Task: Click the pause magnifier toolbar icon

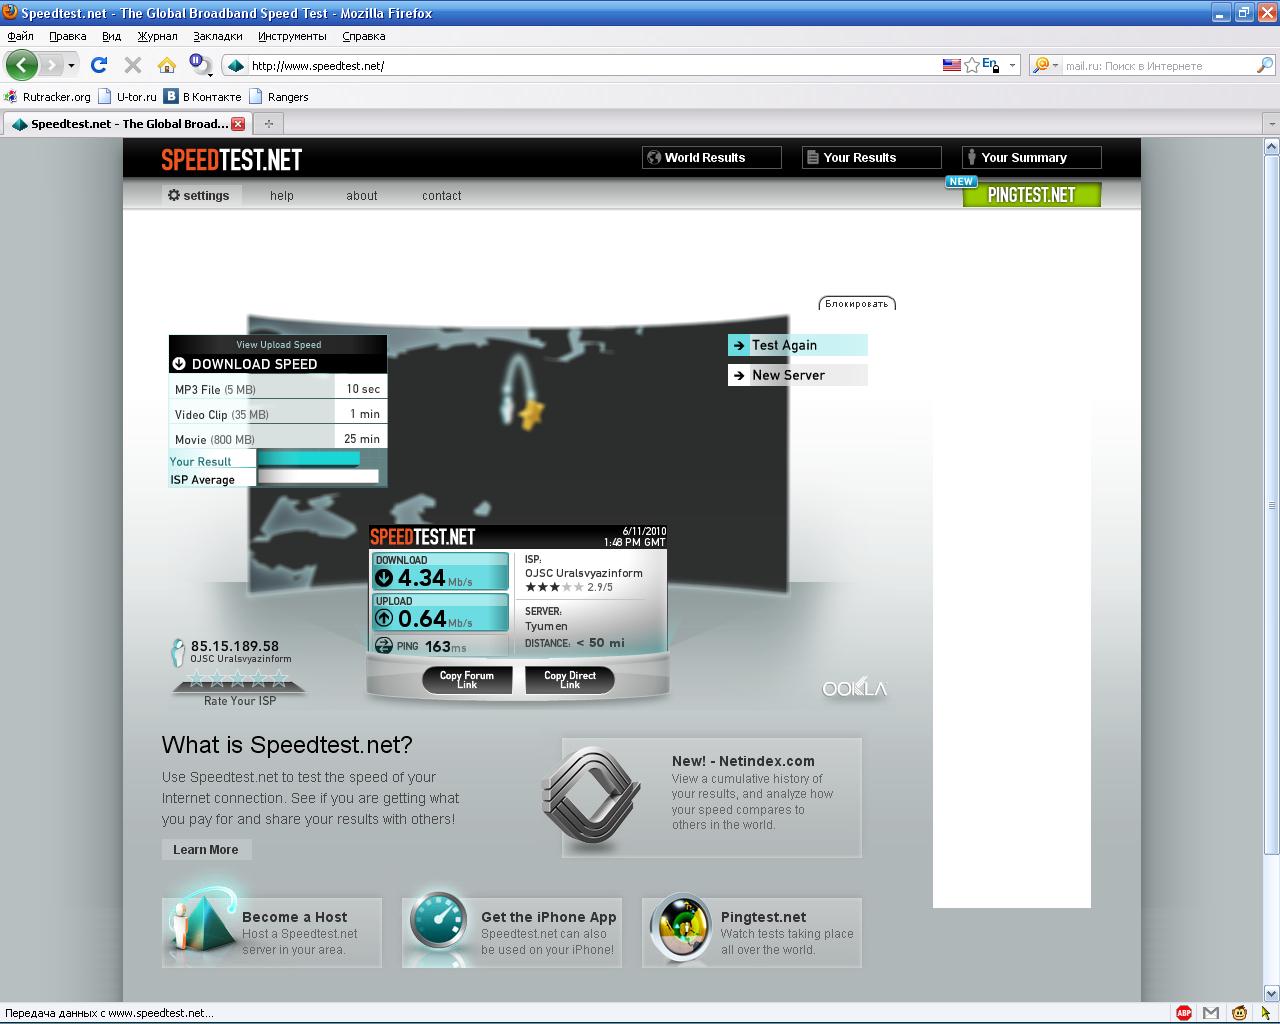Action: coord(200,65)
